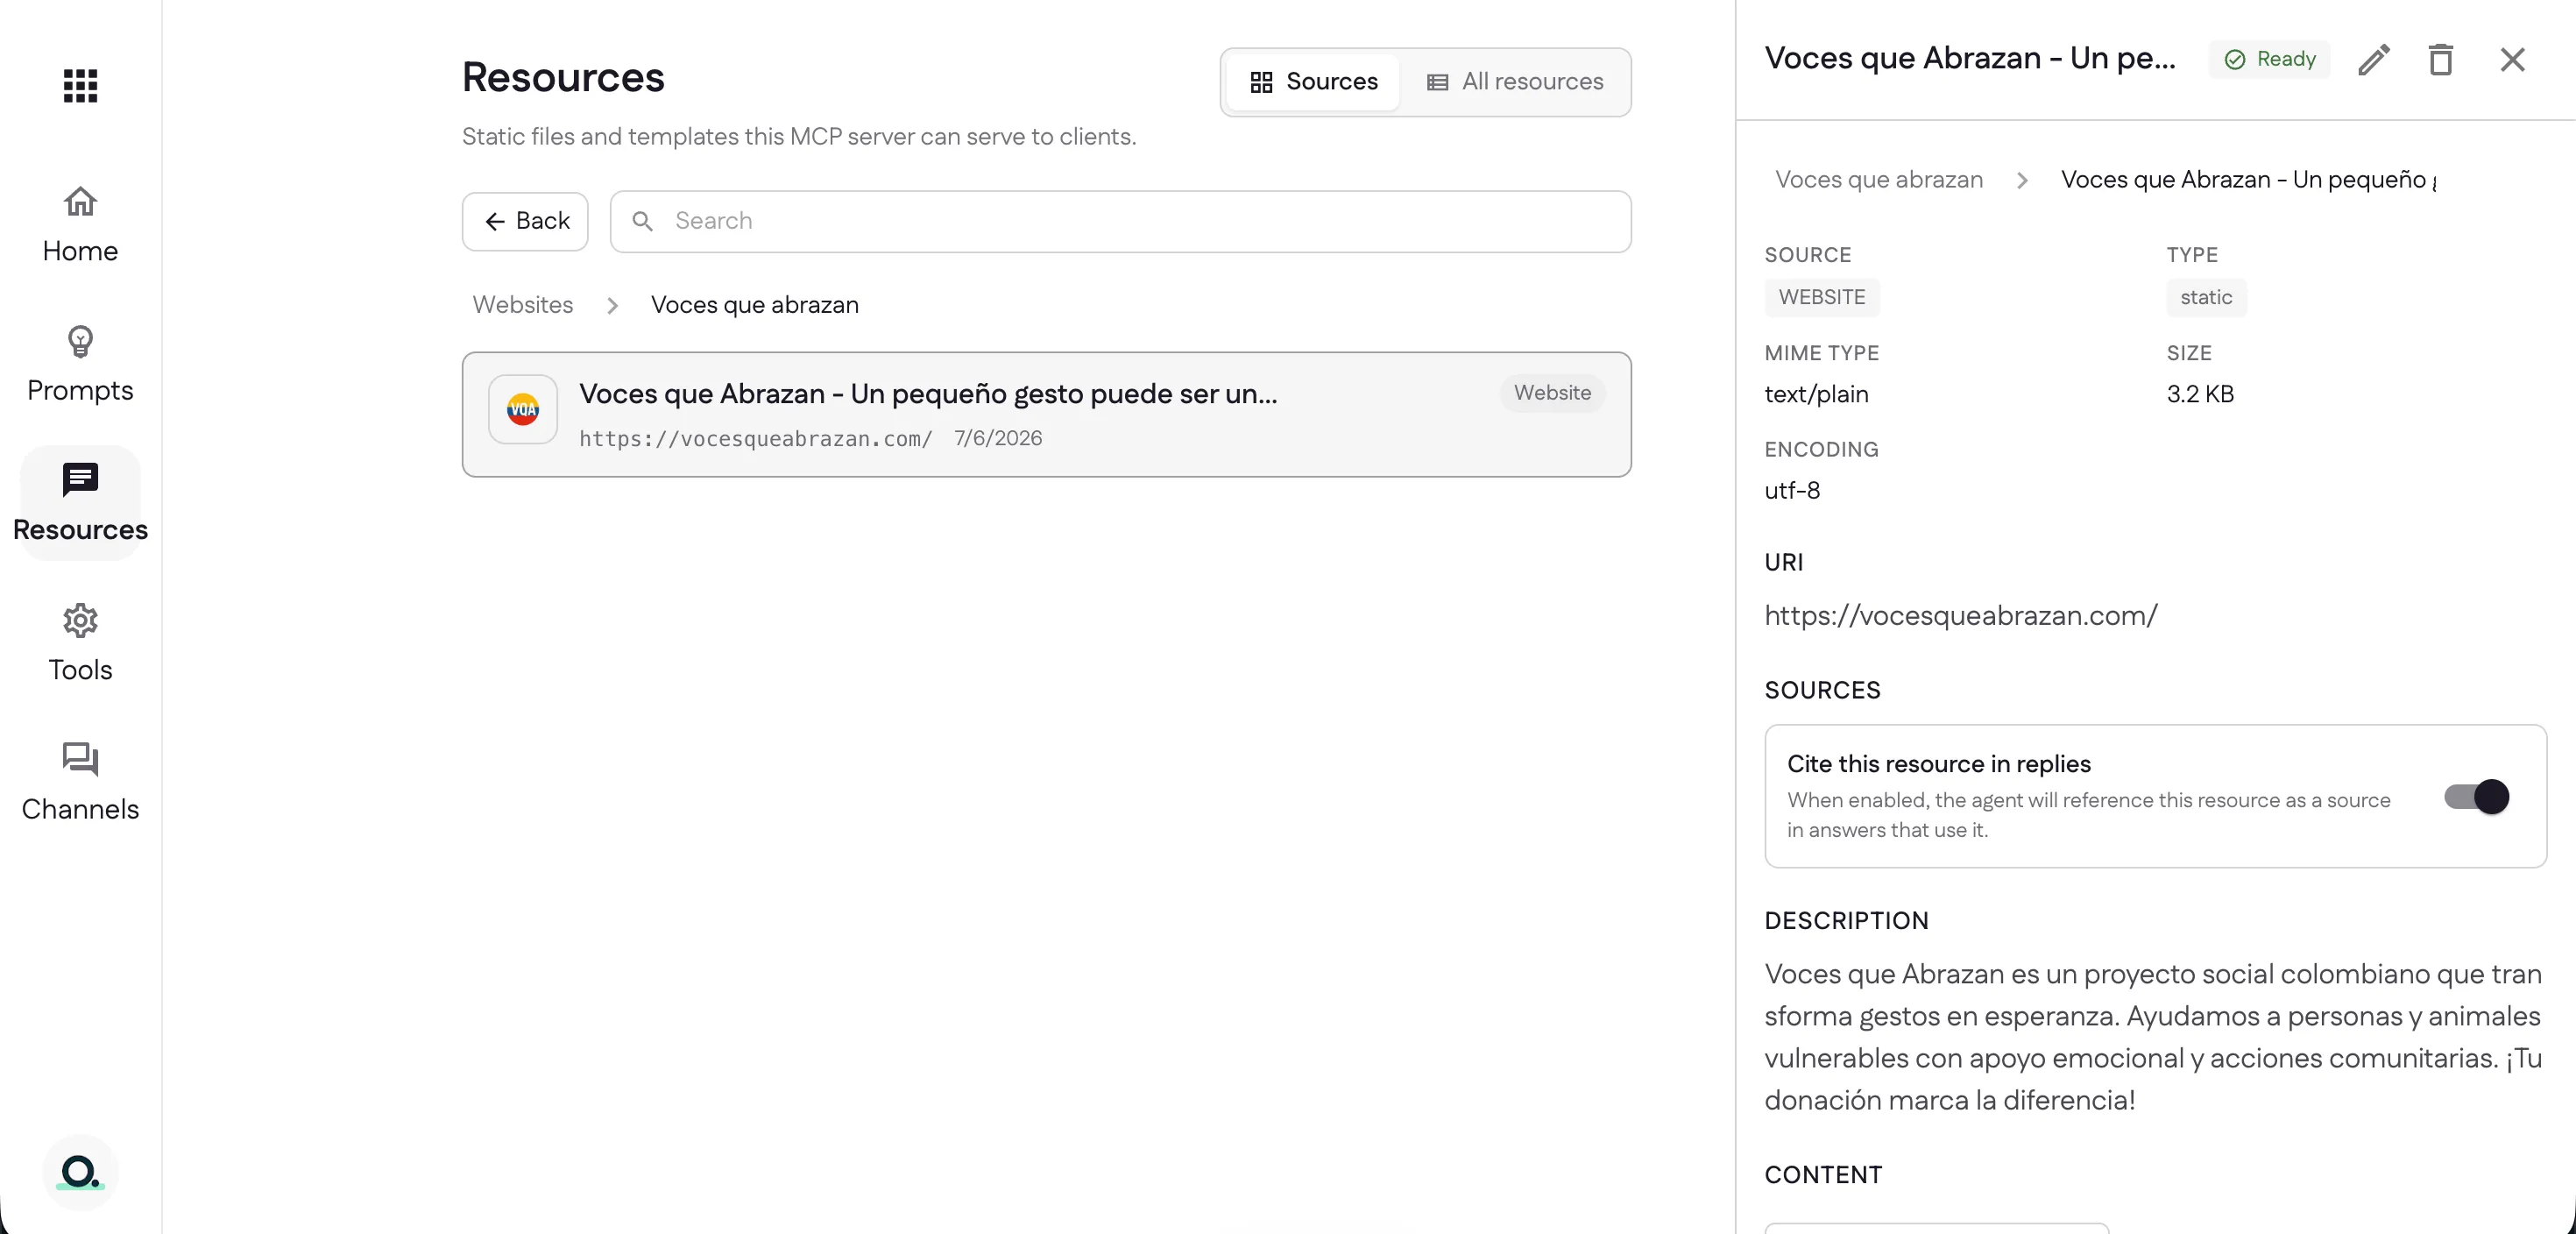This screenshot has width=2576, height=1234.
Task: Click Voces que abrazan breadcrumb in detail panel
Action: point(1878,180)
